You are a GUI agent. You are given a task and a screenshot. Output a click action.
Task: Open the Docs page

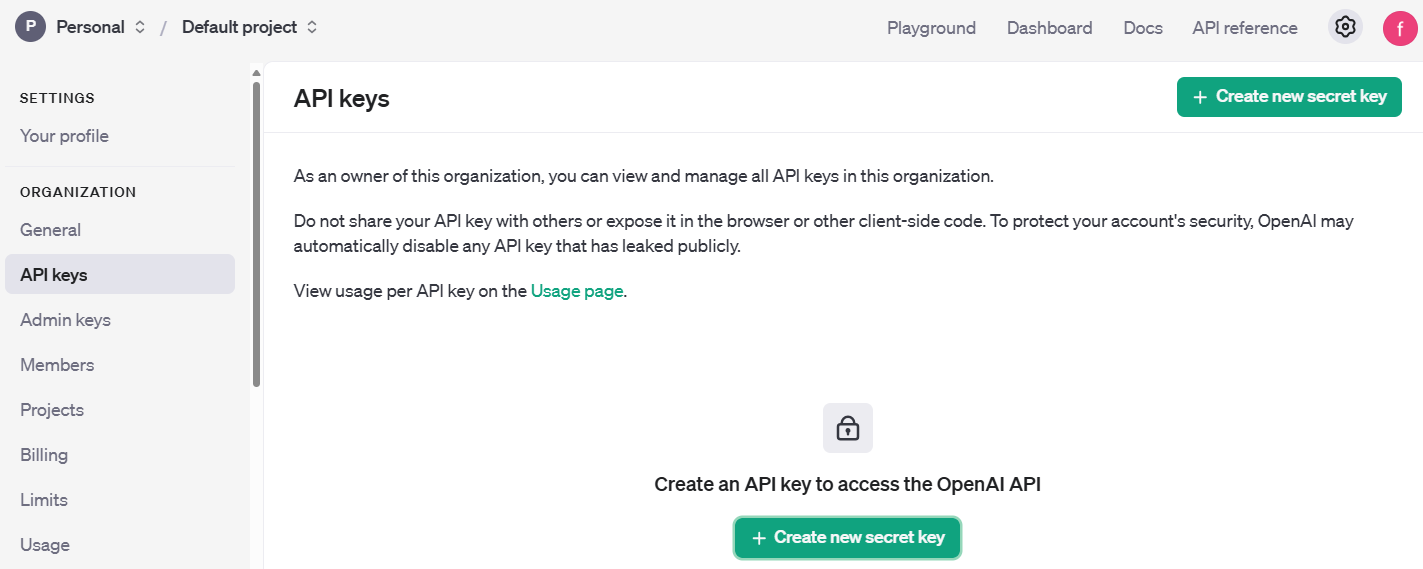[1143, 28]
